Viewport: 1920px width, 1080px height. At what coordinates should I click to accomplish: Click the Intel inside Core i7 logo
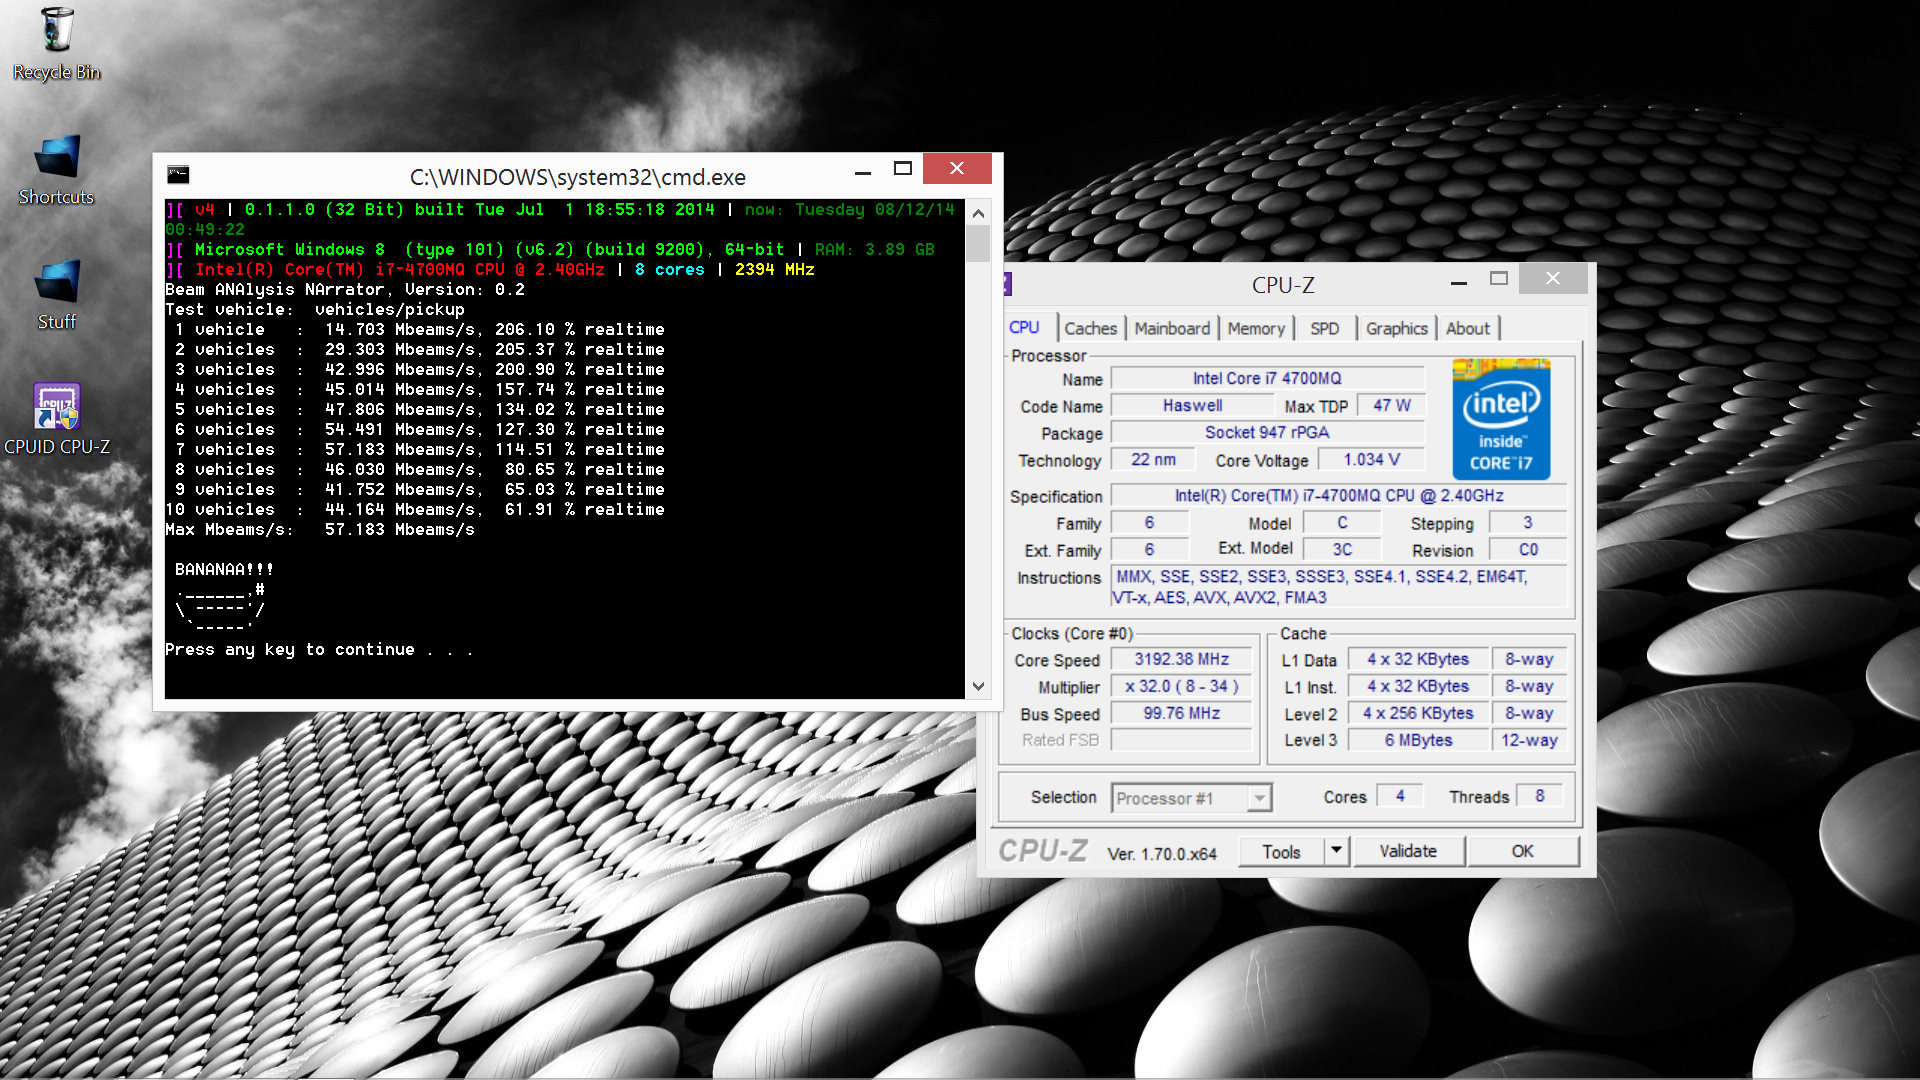[1501, 419]
